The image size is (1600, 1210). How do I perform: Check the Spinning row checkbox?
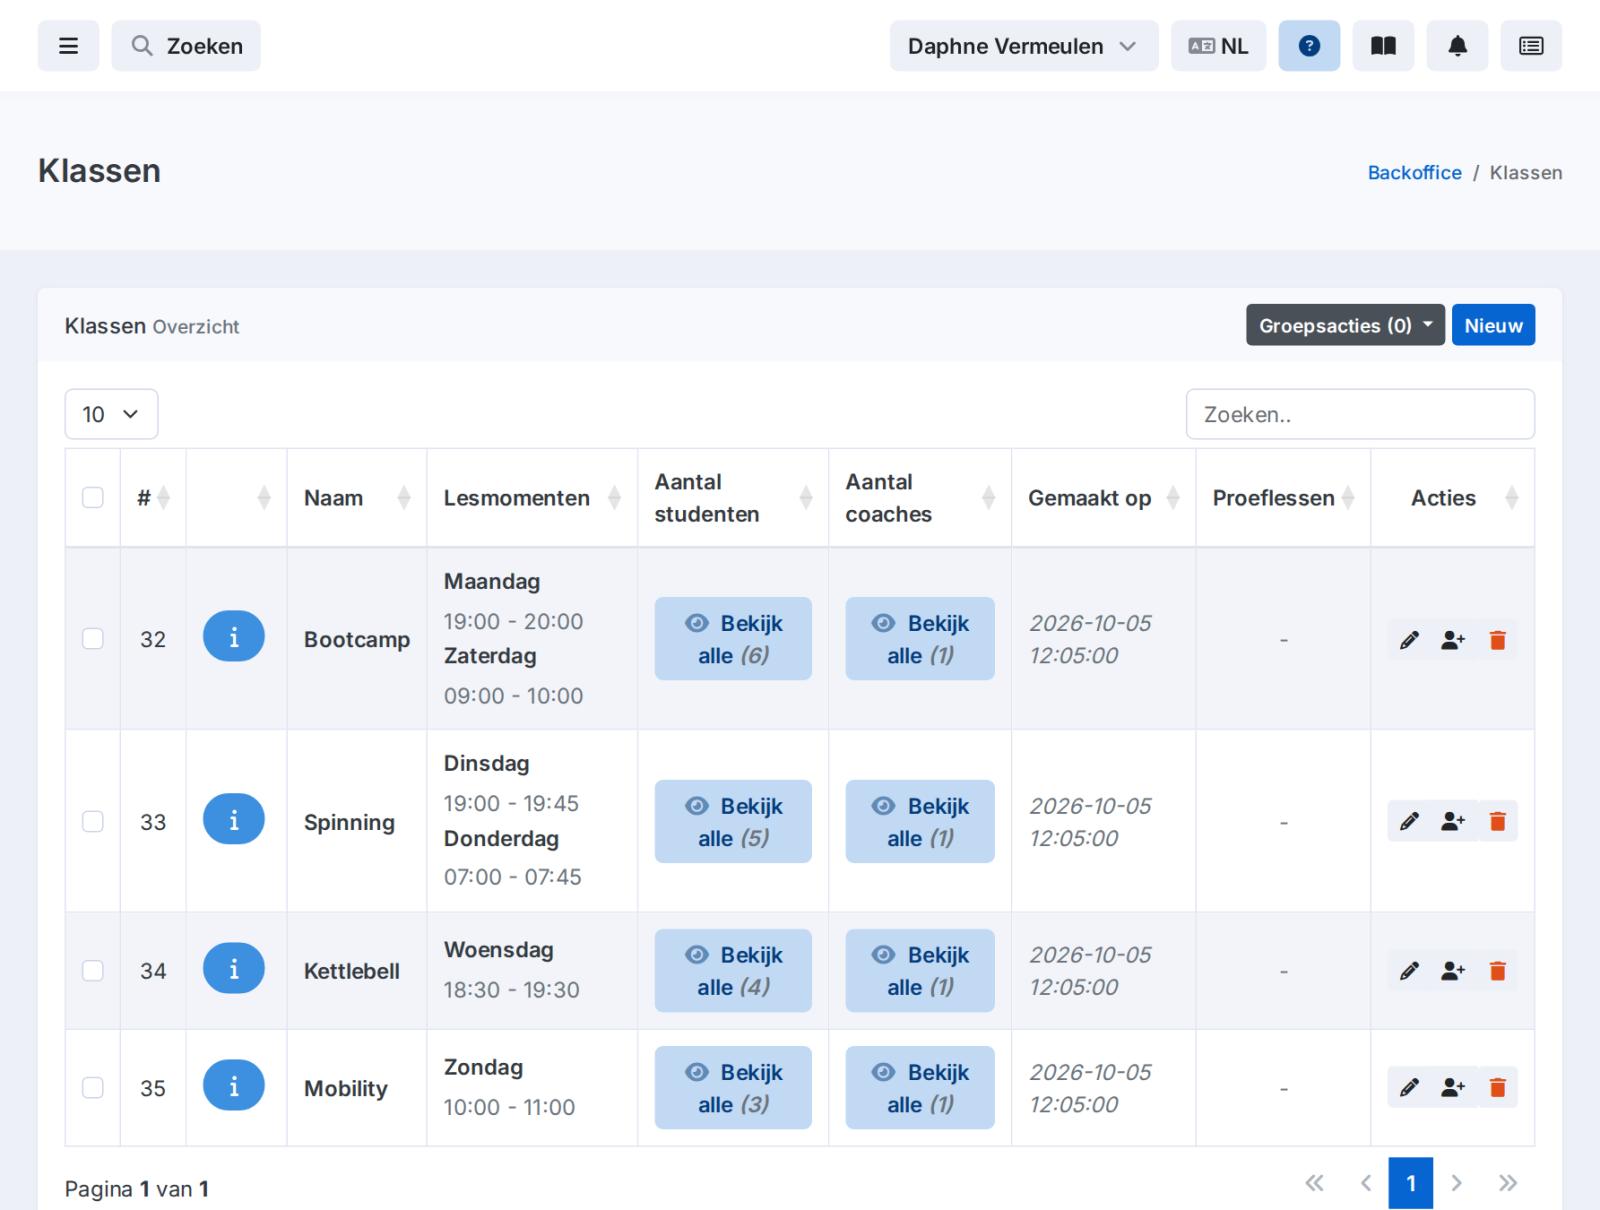click(93, 822)
